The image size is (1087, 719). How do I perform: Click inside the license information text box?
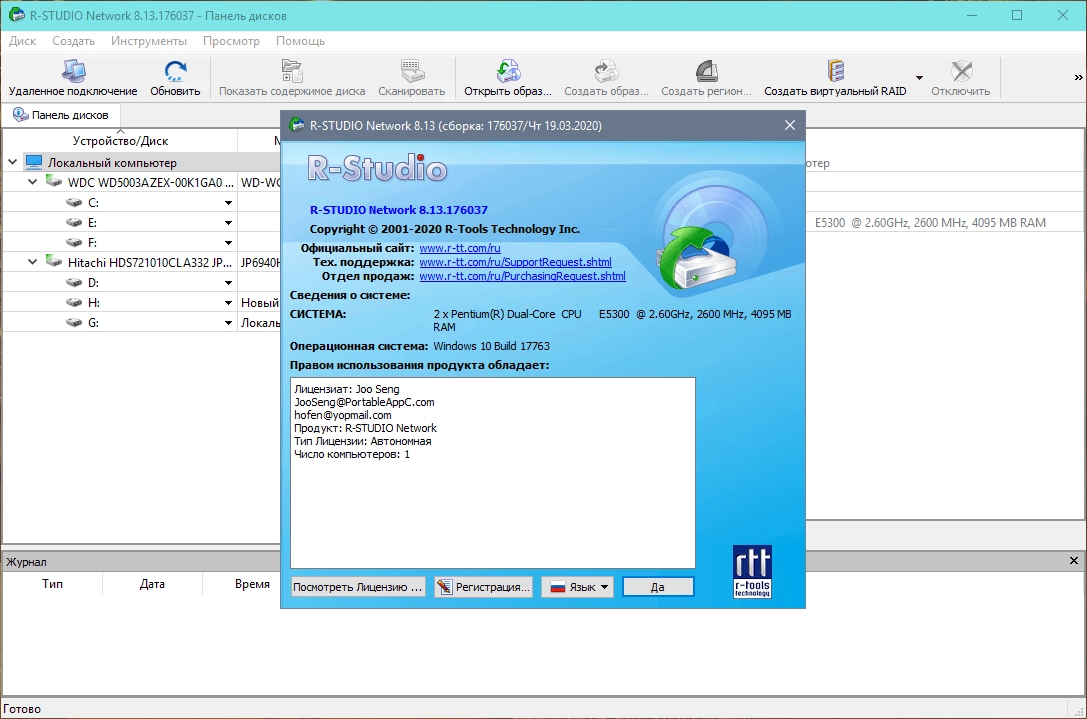tap(493, 473)
